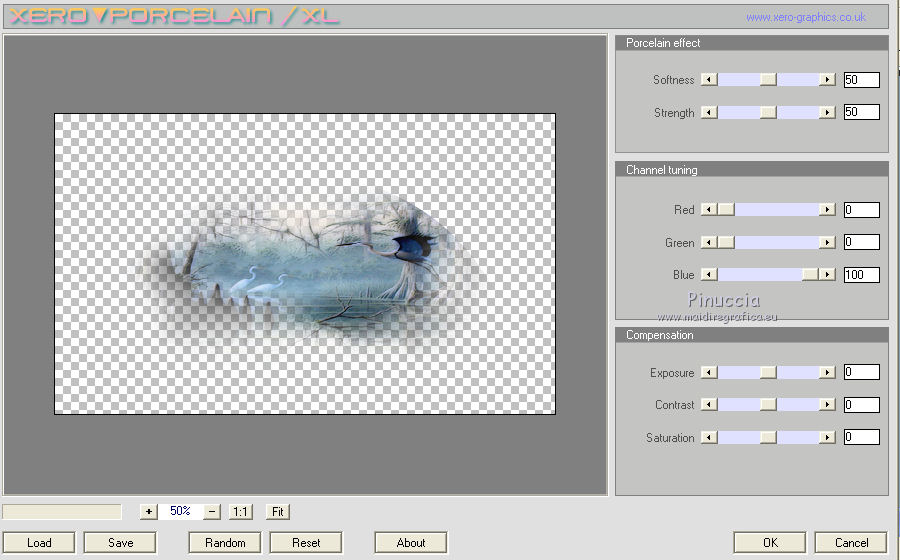900x560 pixels.
Task: Click the Contrast value field
Action: [862, 405]
